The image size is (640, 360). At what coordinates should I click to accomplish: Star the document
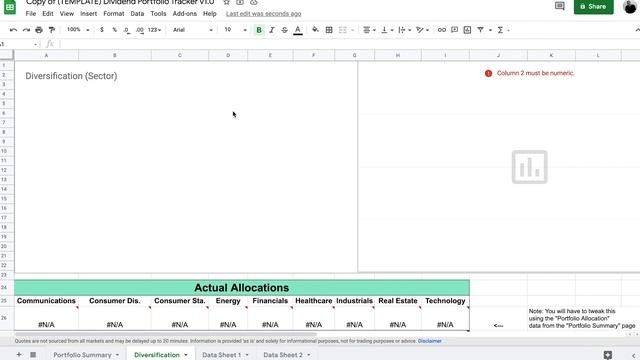(227, 2)
